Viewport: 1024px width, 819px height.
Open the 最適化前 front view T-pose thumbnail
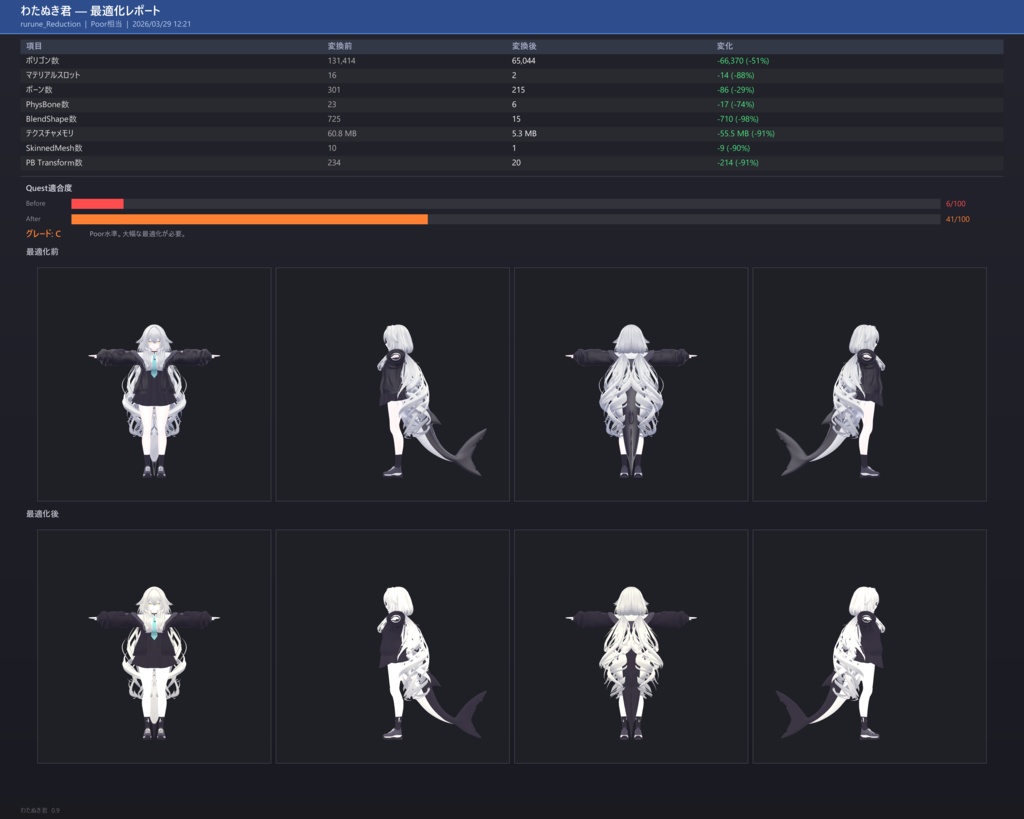154,384
